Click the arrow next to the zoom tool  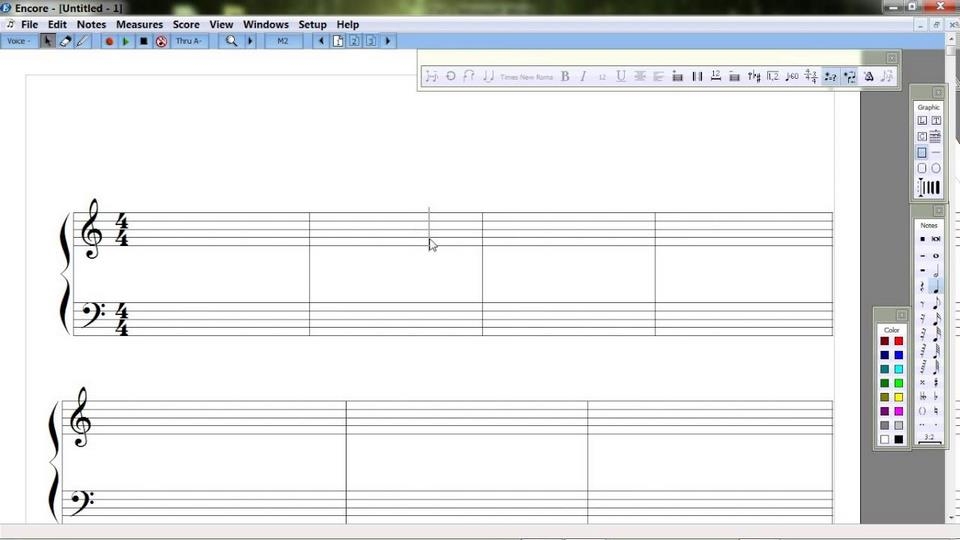pos(250,41)
